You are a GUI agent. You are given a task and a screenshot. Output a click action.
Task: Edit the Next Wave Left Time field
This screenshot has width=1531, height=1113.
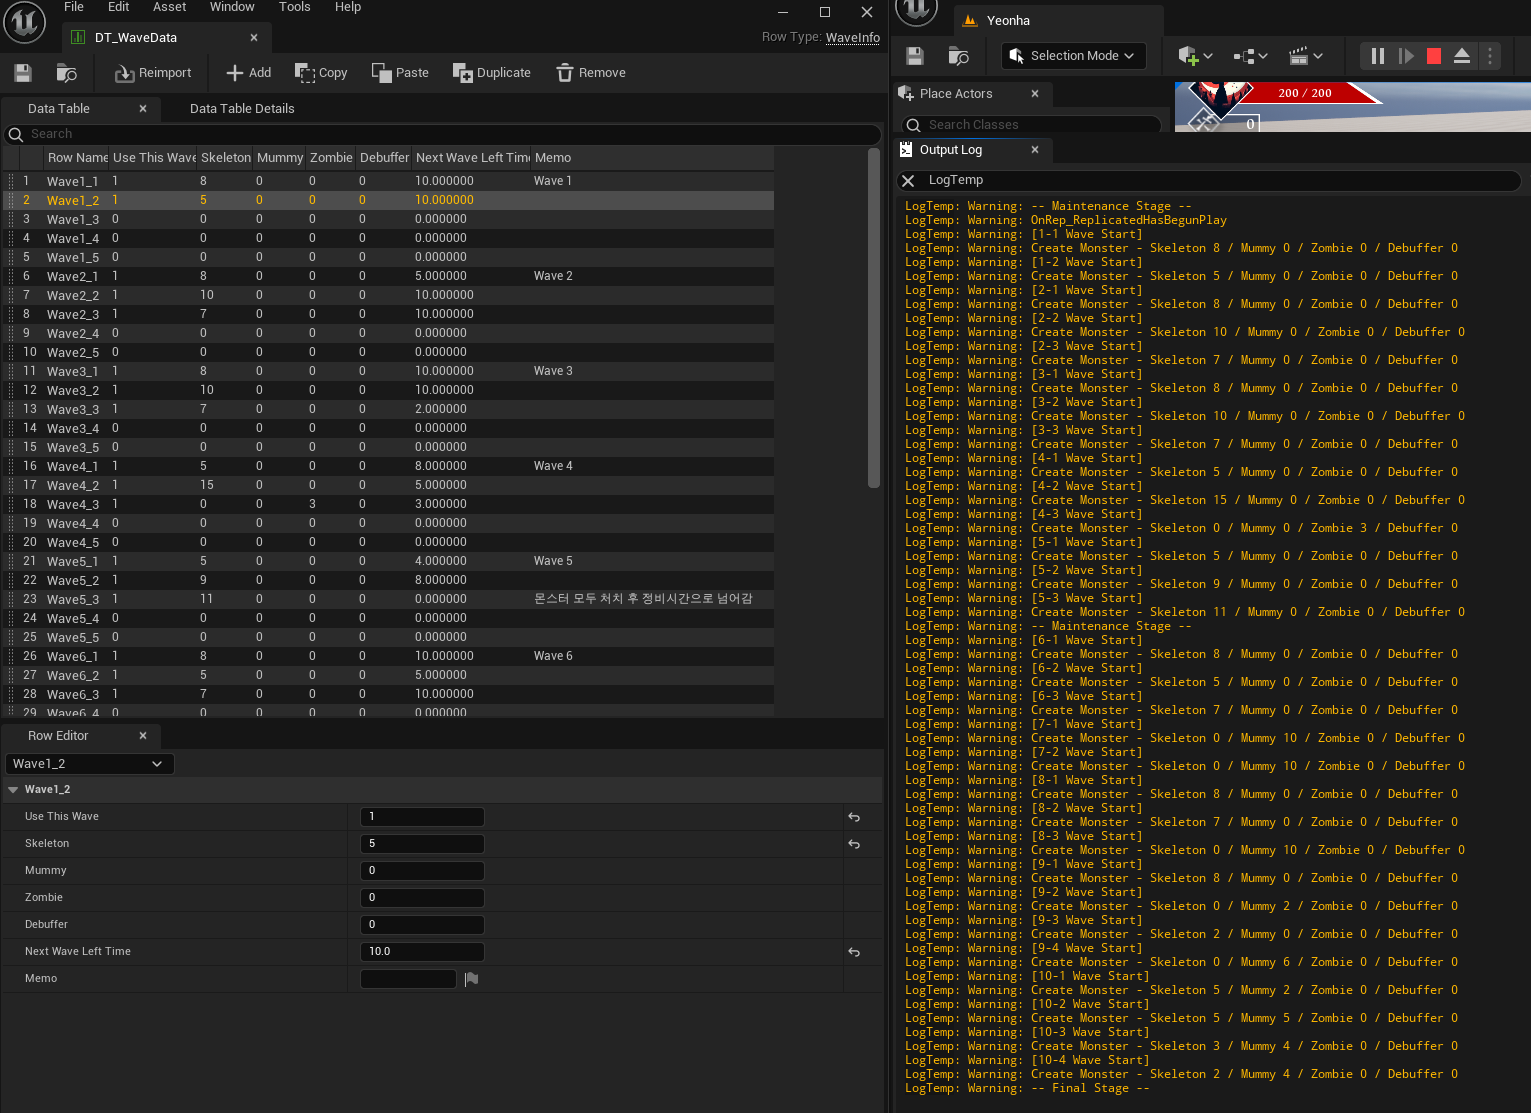(422, 952)
